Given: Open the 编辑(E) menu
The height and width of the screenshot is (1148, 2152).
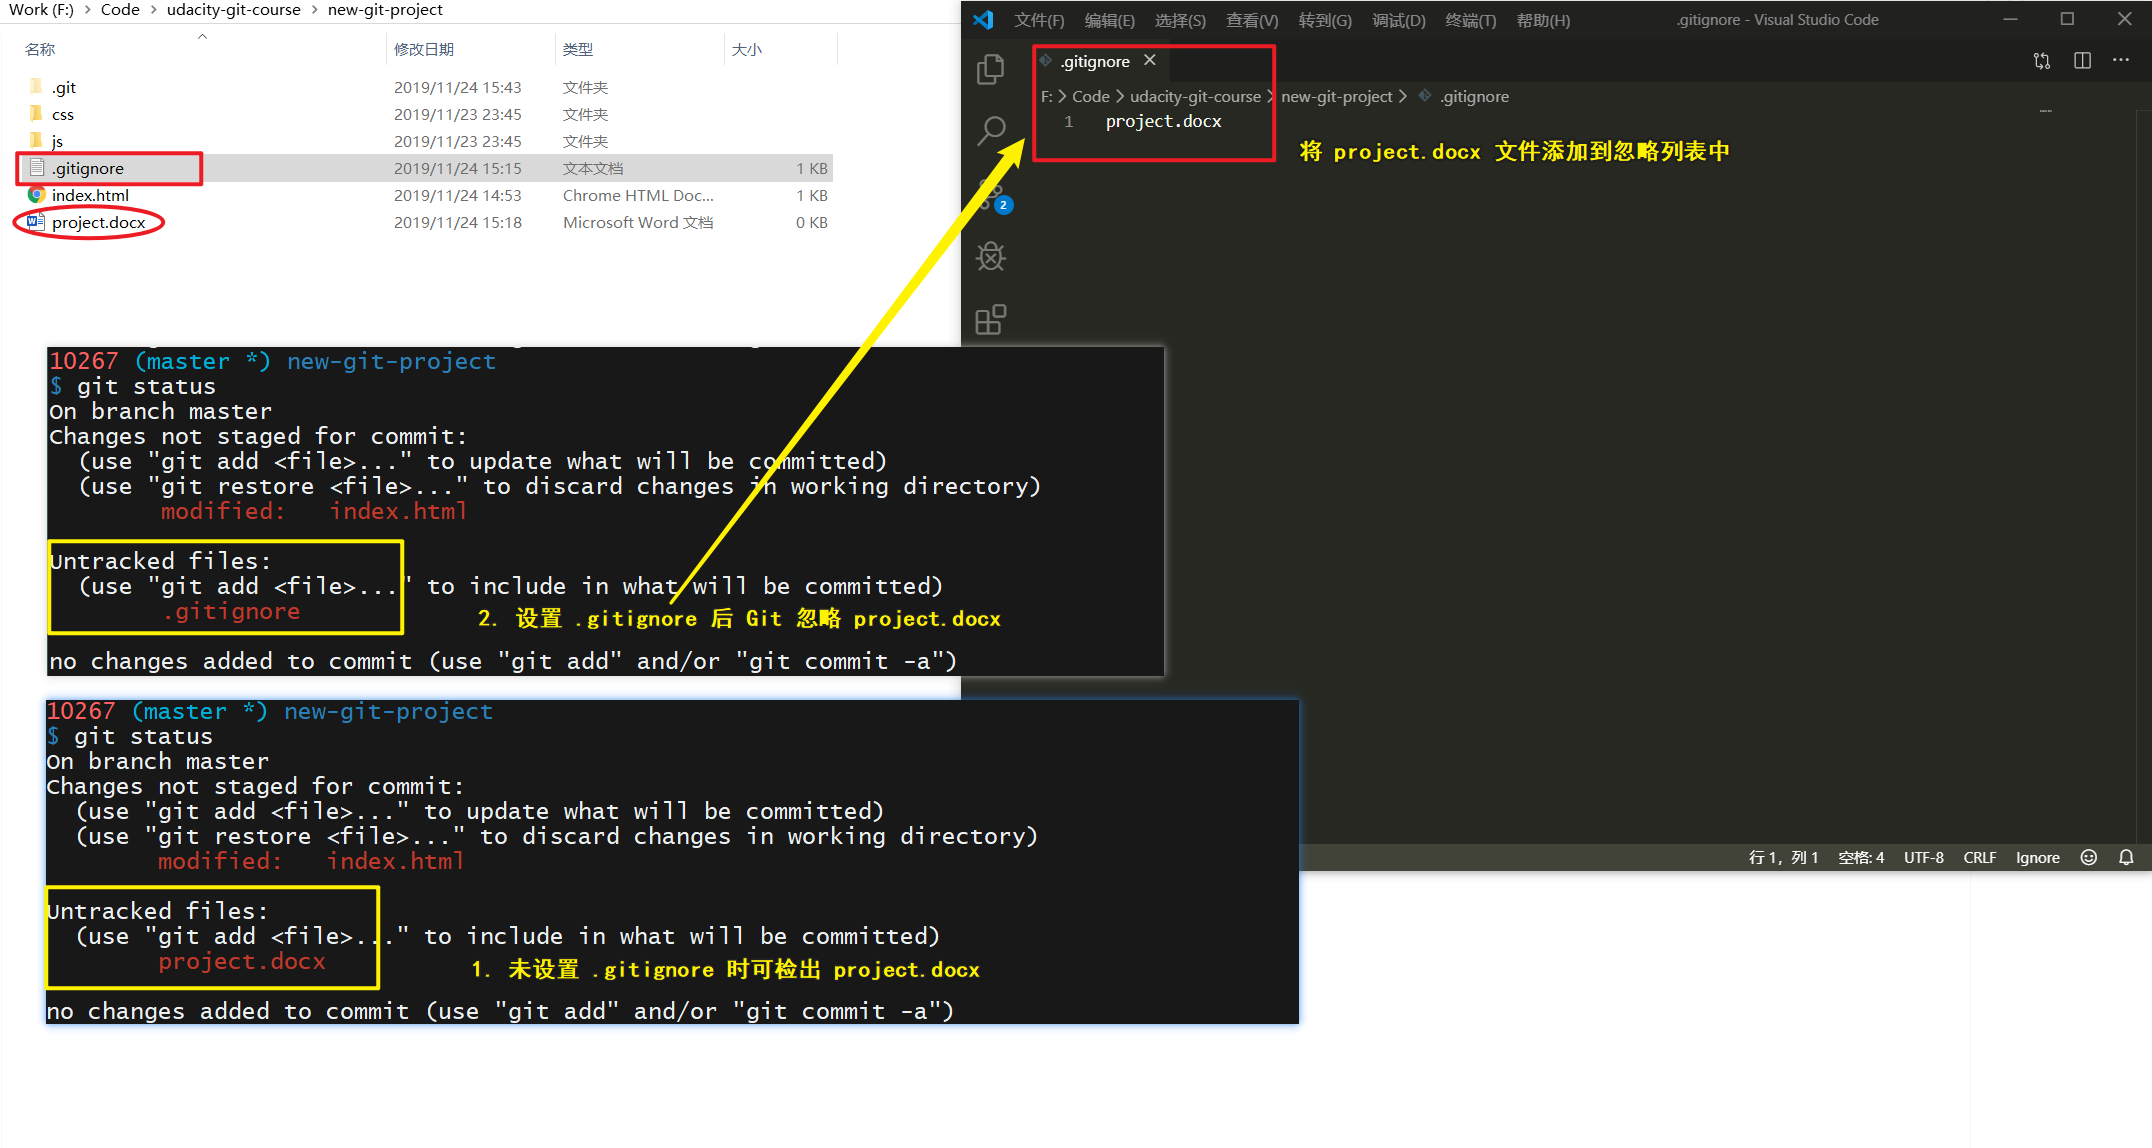Looking at the screenshot, I should (1109, 20).
